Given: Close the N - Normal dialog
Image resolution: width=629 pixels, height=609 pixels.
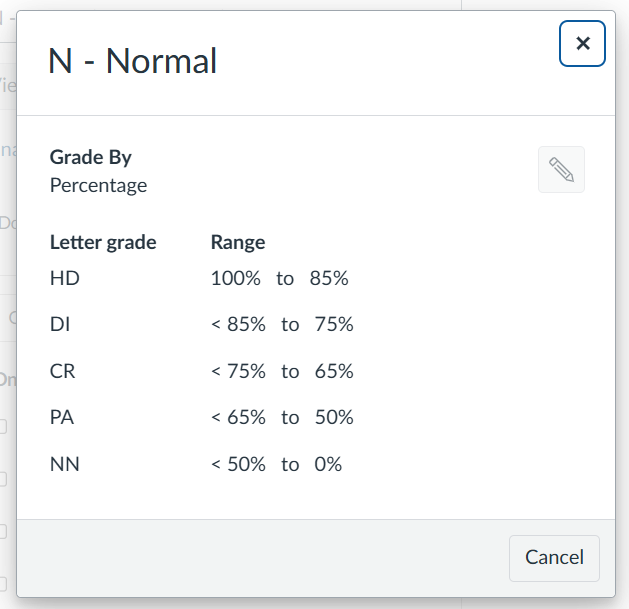Looking at the screenshot, I should coord(582,44).
